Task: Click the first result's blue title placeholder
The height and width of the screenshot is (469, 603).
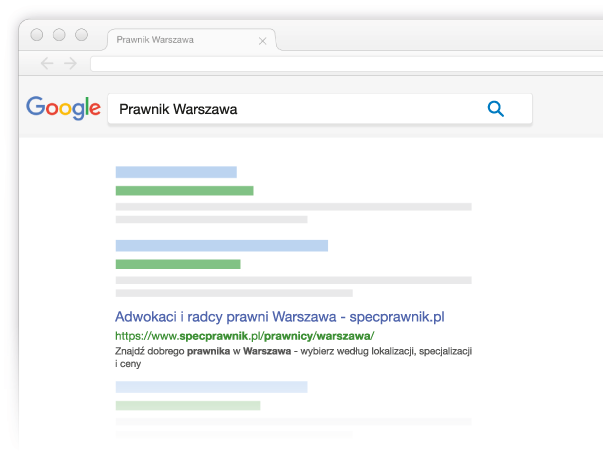Action: 176,172
